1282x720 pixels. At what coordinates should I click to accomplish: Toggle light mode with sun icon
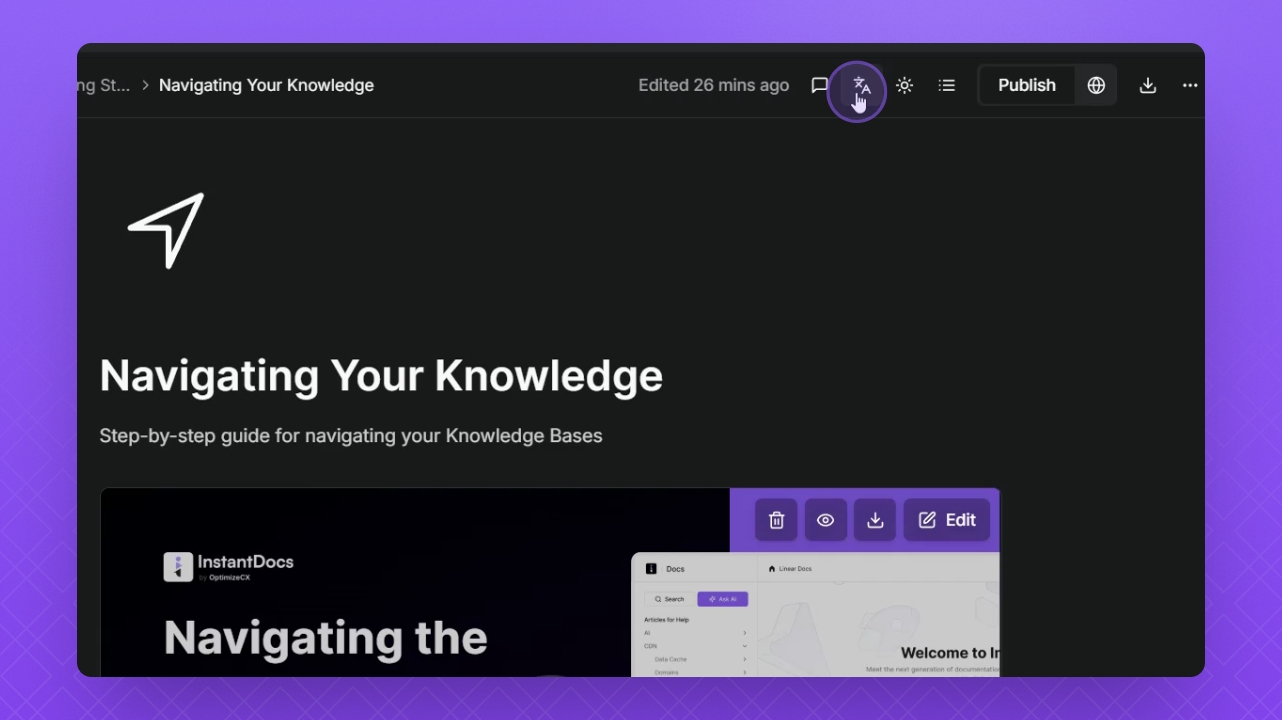(904, 86)
